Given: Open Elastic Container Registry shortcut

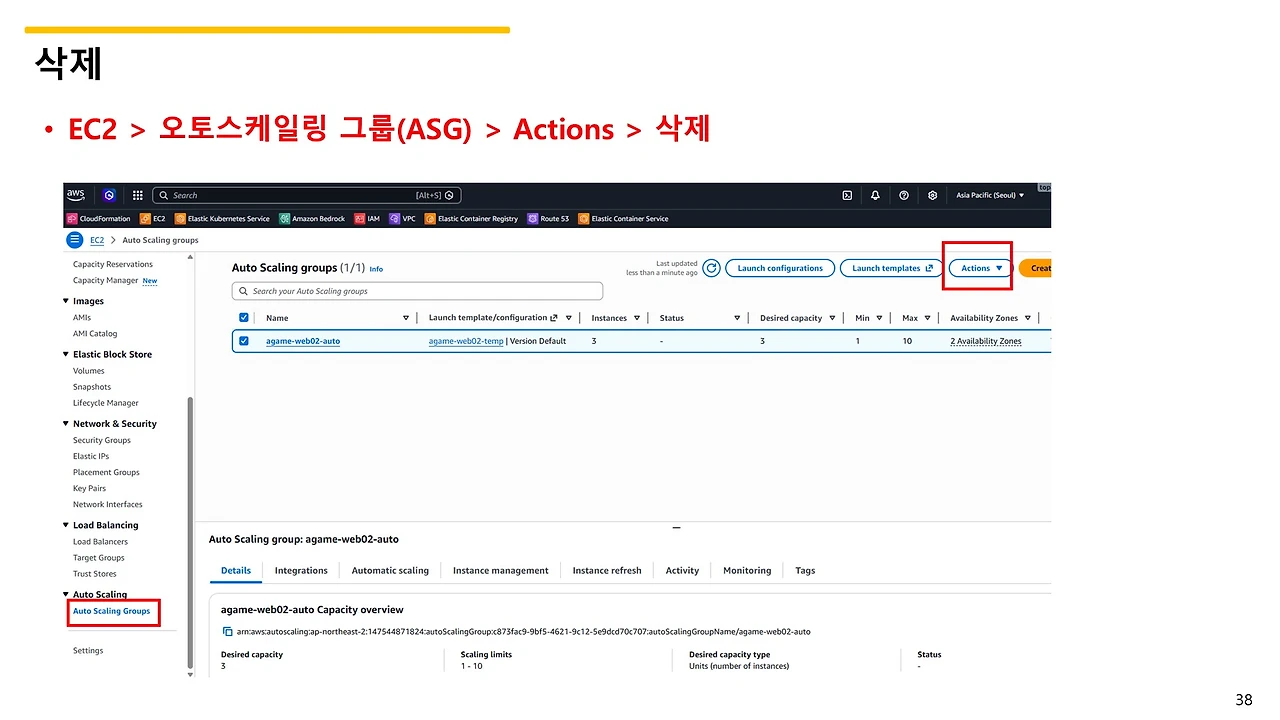Looking at the screenshot, I should 472,219.
